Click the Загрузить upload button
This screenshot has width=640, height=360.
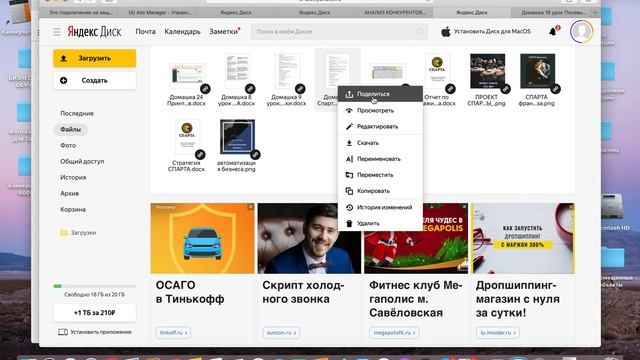95,58
